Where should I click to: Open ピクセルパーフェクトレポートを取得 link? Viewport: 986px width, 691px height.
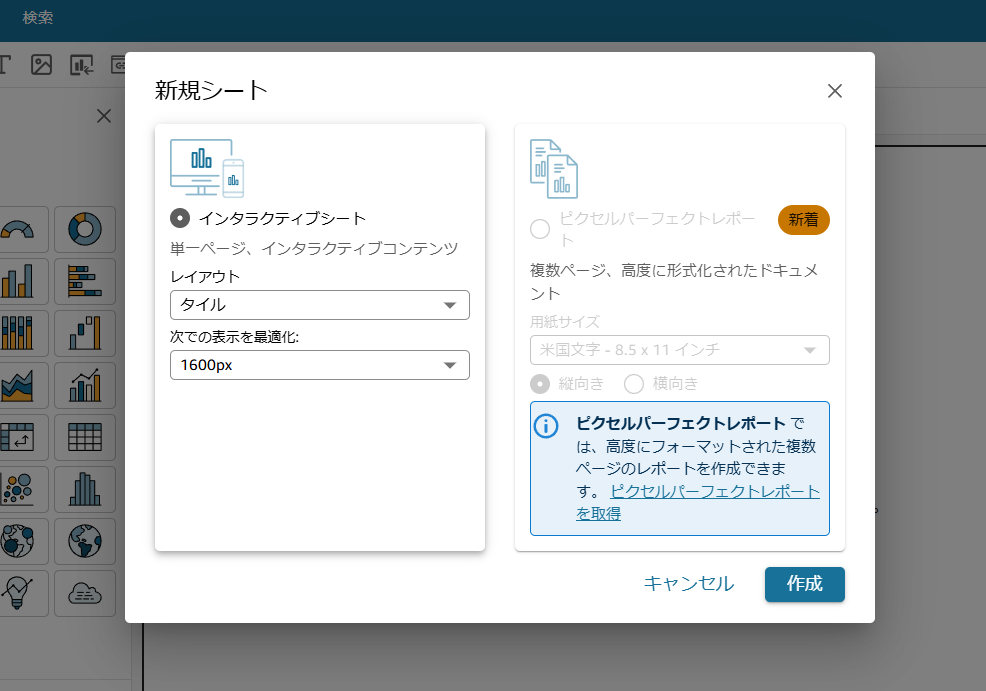click(698, 502)
